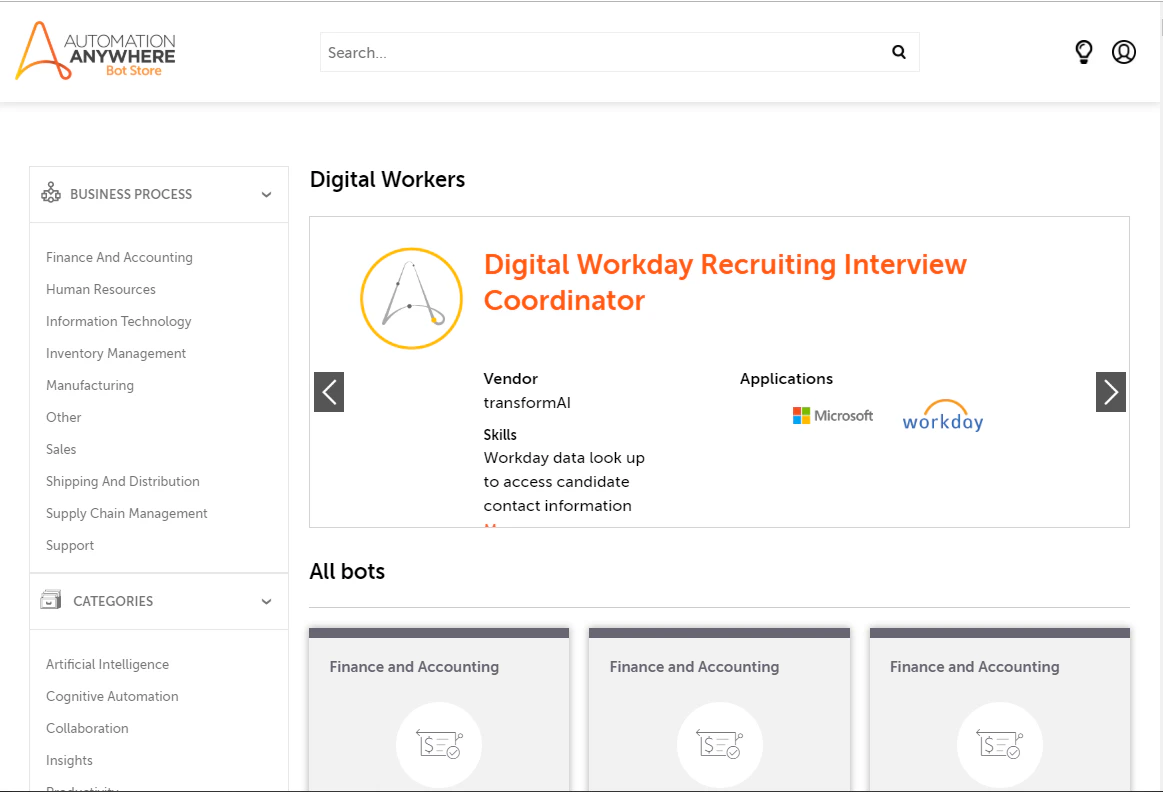Open the lightbulb ideas icon
This screenshot has height=792, width=1163.
point(1084,52)
